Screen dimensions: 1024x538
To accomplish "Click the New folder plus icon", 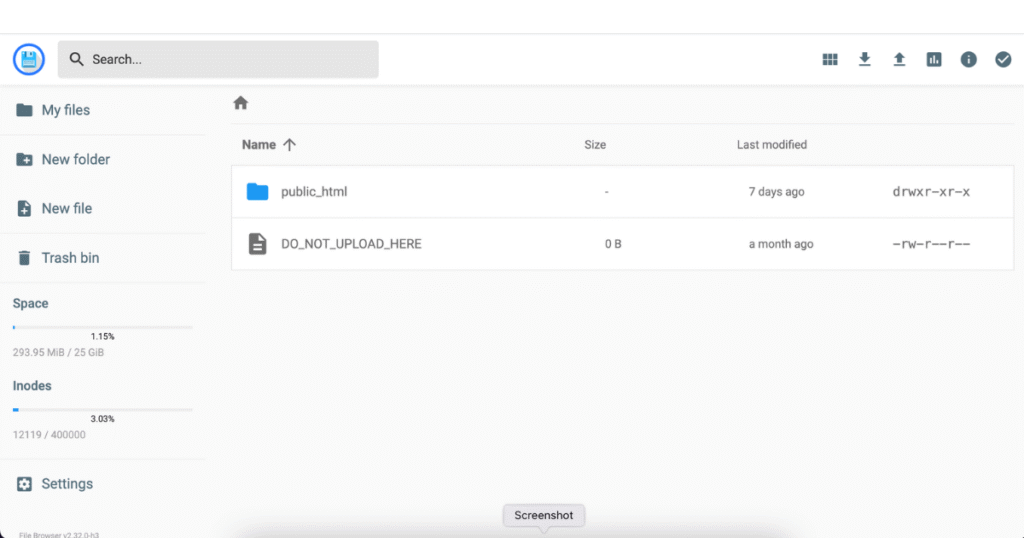I will [x=24, y=159].
